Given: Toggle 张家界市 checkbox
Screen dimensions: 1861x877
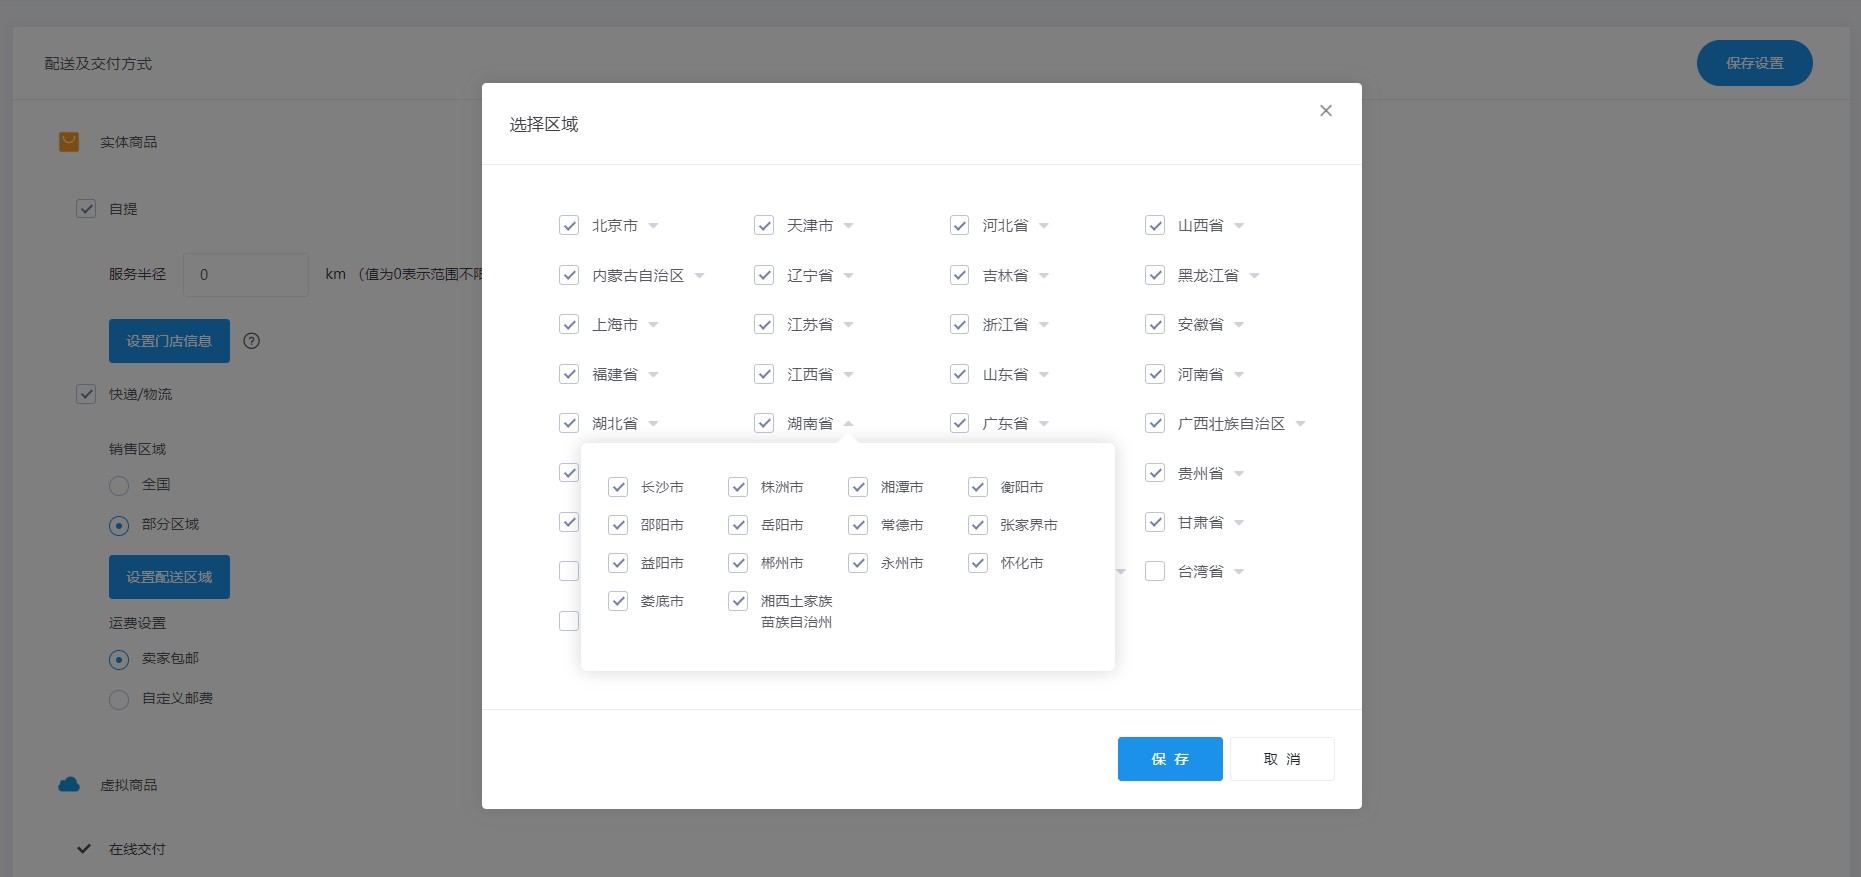Looking at the screenshot, I should point(978,525).
